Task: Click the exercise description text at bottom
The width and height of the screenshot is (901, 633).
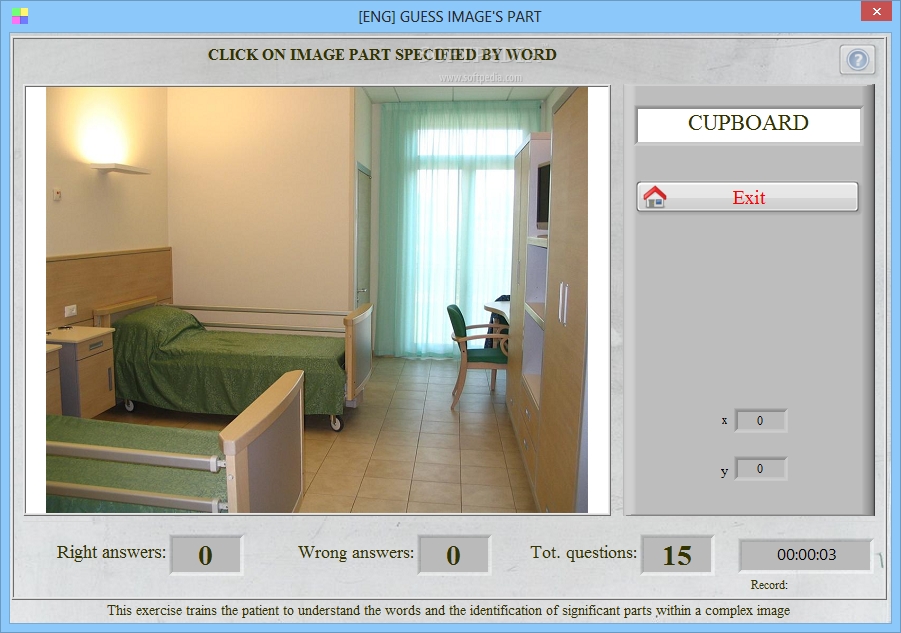Action: (x=448, y=610)
